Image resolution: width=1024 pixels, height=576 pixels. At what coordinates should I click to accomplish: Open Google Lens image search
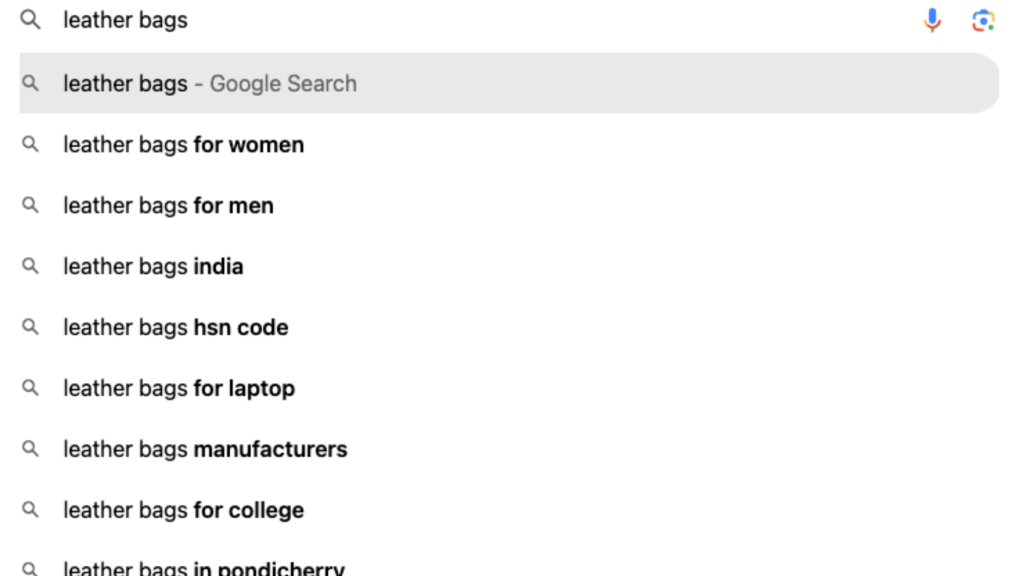(x=984, y=19)
